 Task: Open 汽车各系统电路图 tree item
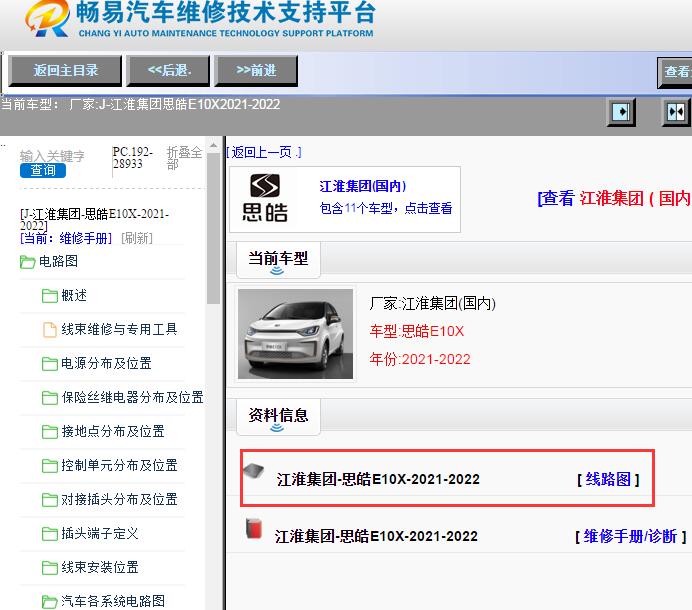tap(113, 601)
